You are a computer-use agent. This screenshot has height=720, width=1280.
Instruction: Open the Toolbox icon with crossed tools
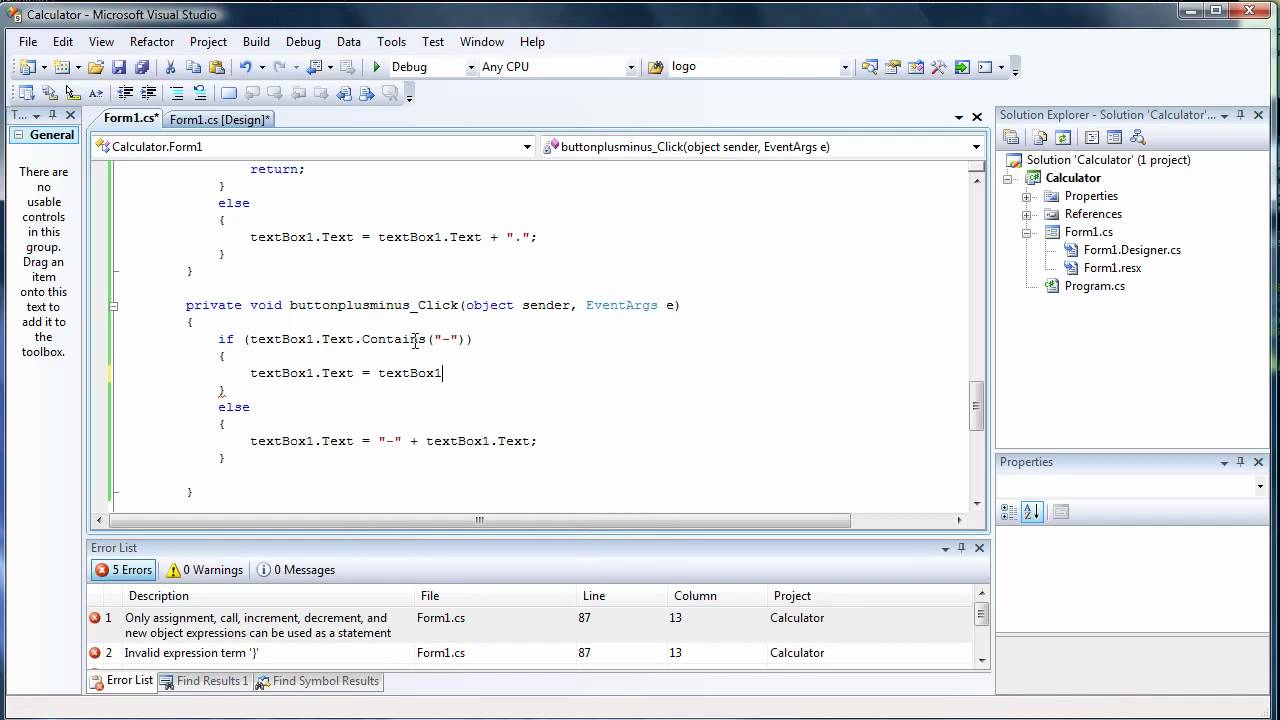938,67
